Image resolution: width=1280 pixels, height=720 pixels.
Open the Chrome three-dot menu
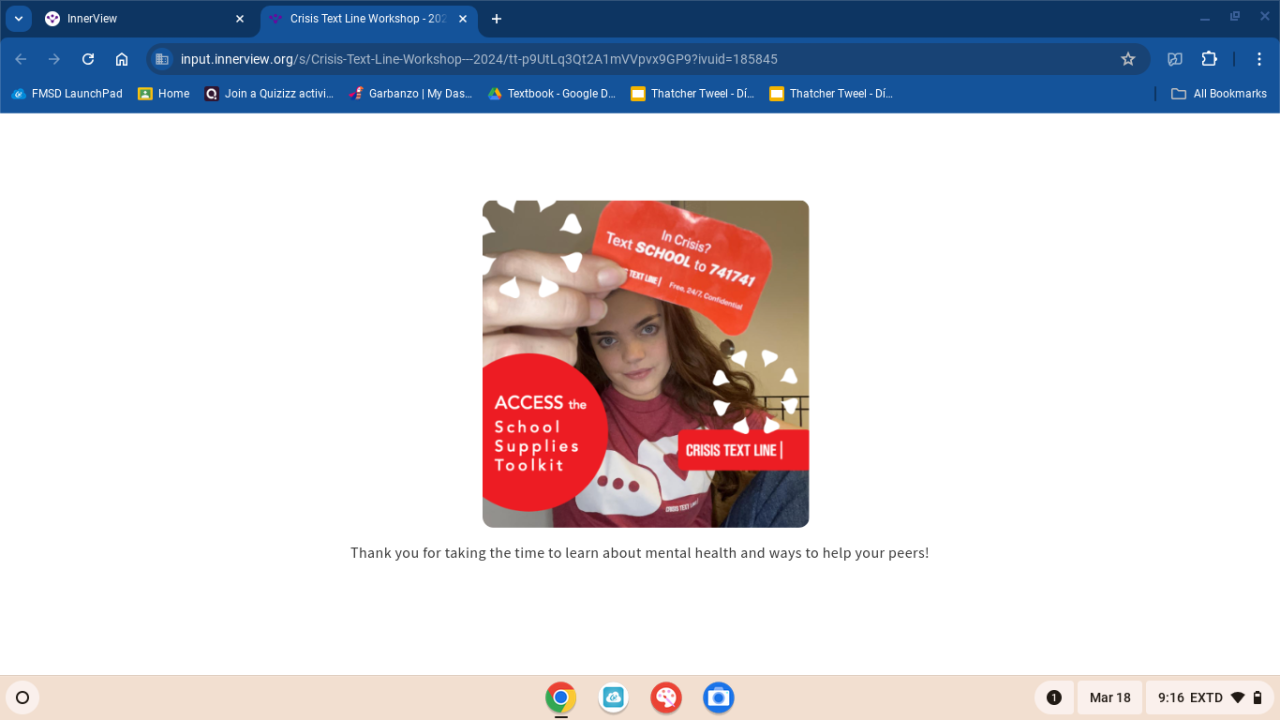point(1259,59)
